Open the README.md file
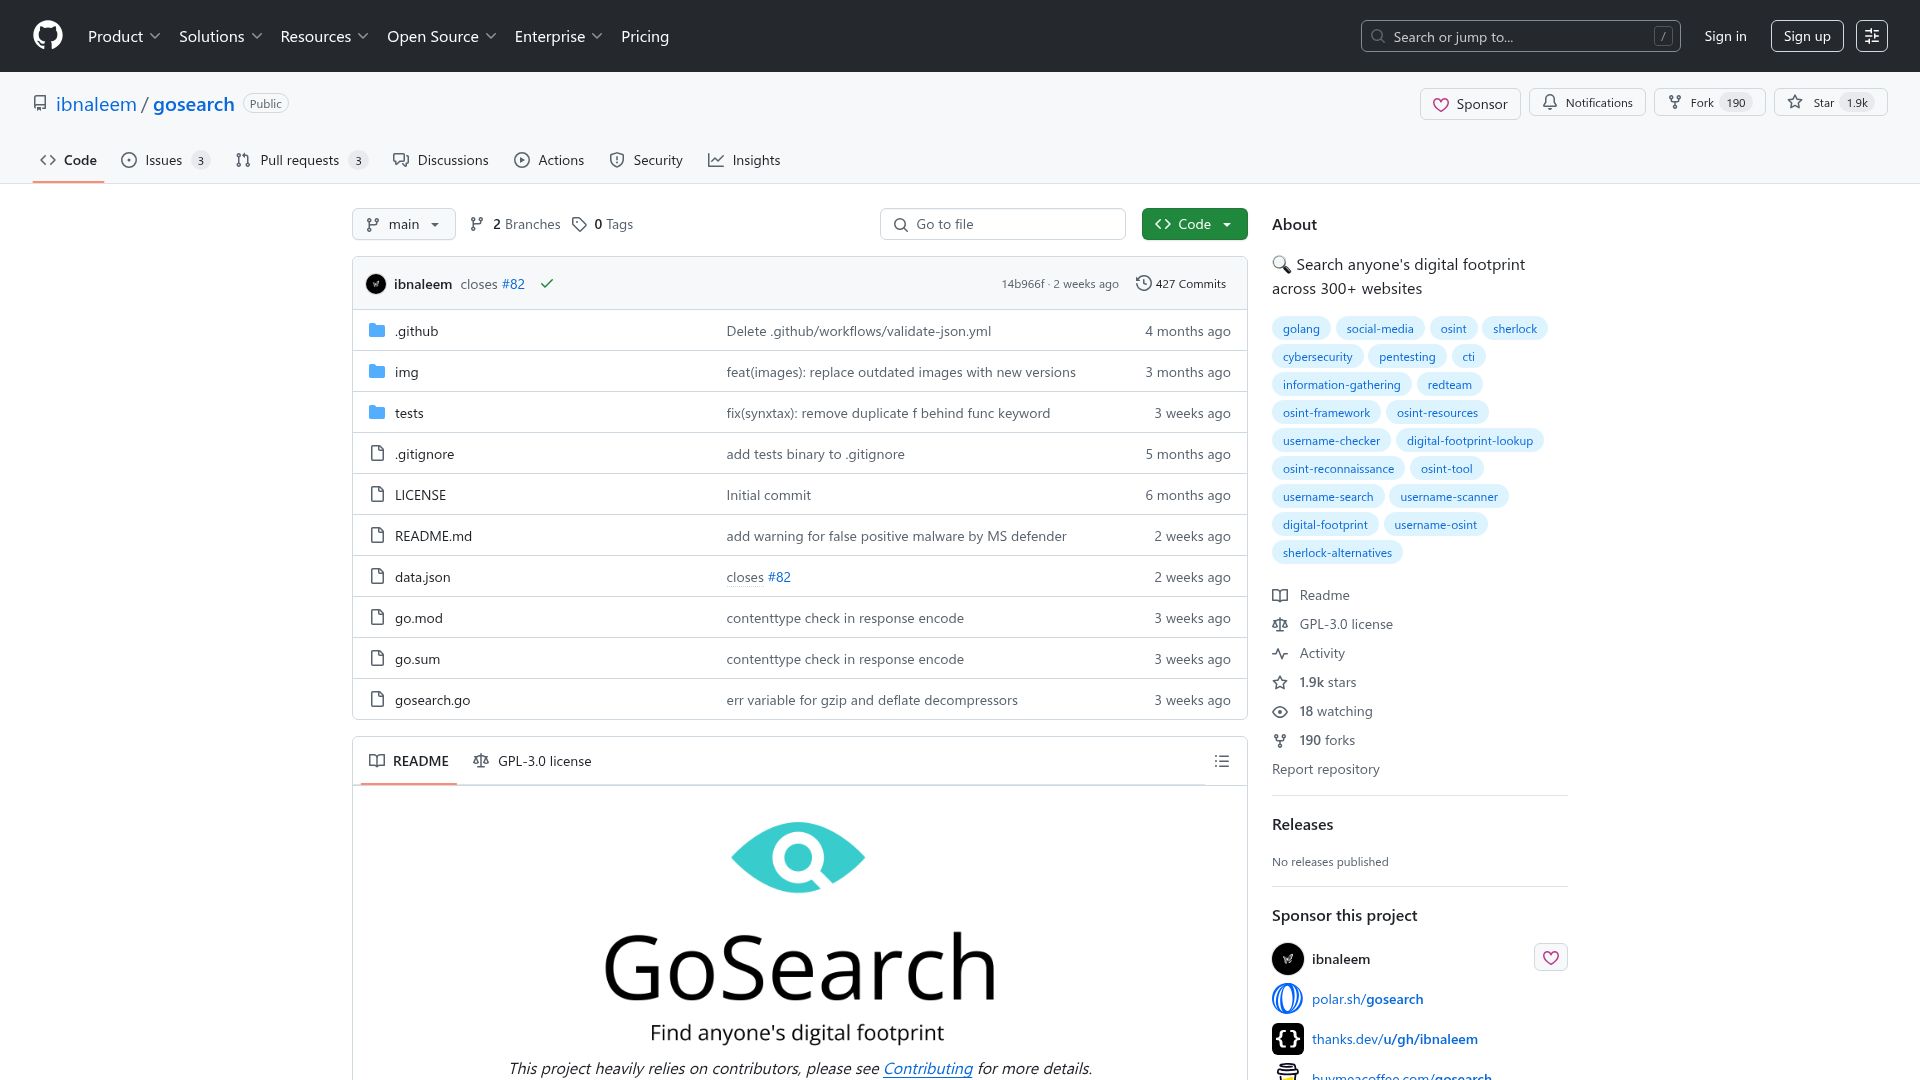Image resolution: width=1920 pixels, height=1080 pixels. click(x=433, y=536)
